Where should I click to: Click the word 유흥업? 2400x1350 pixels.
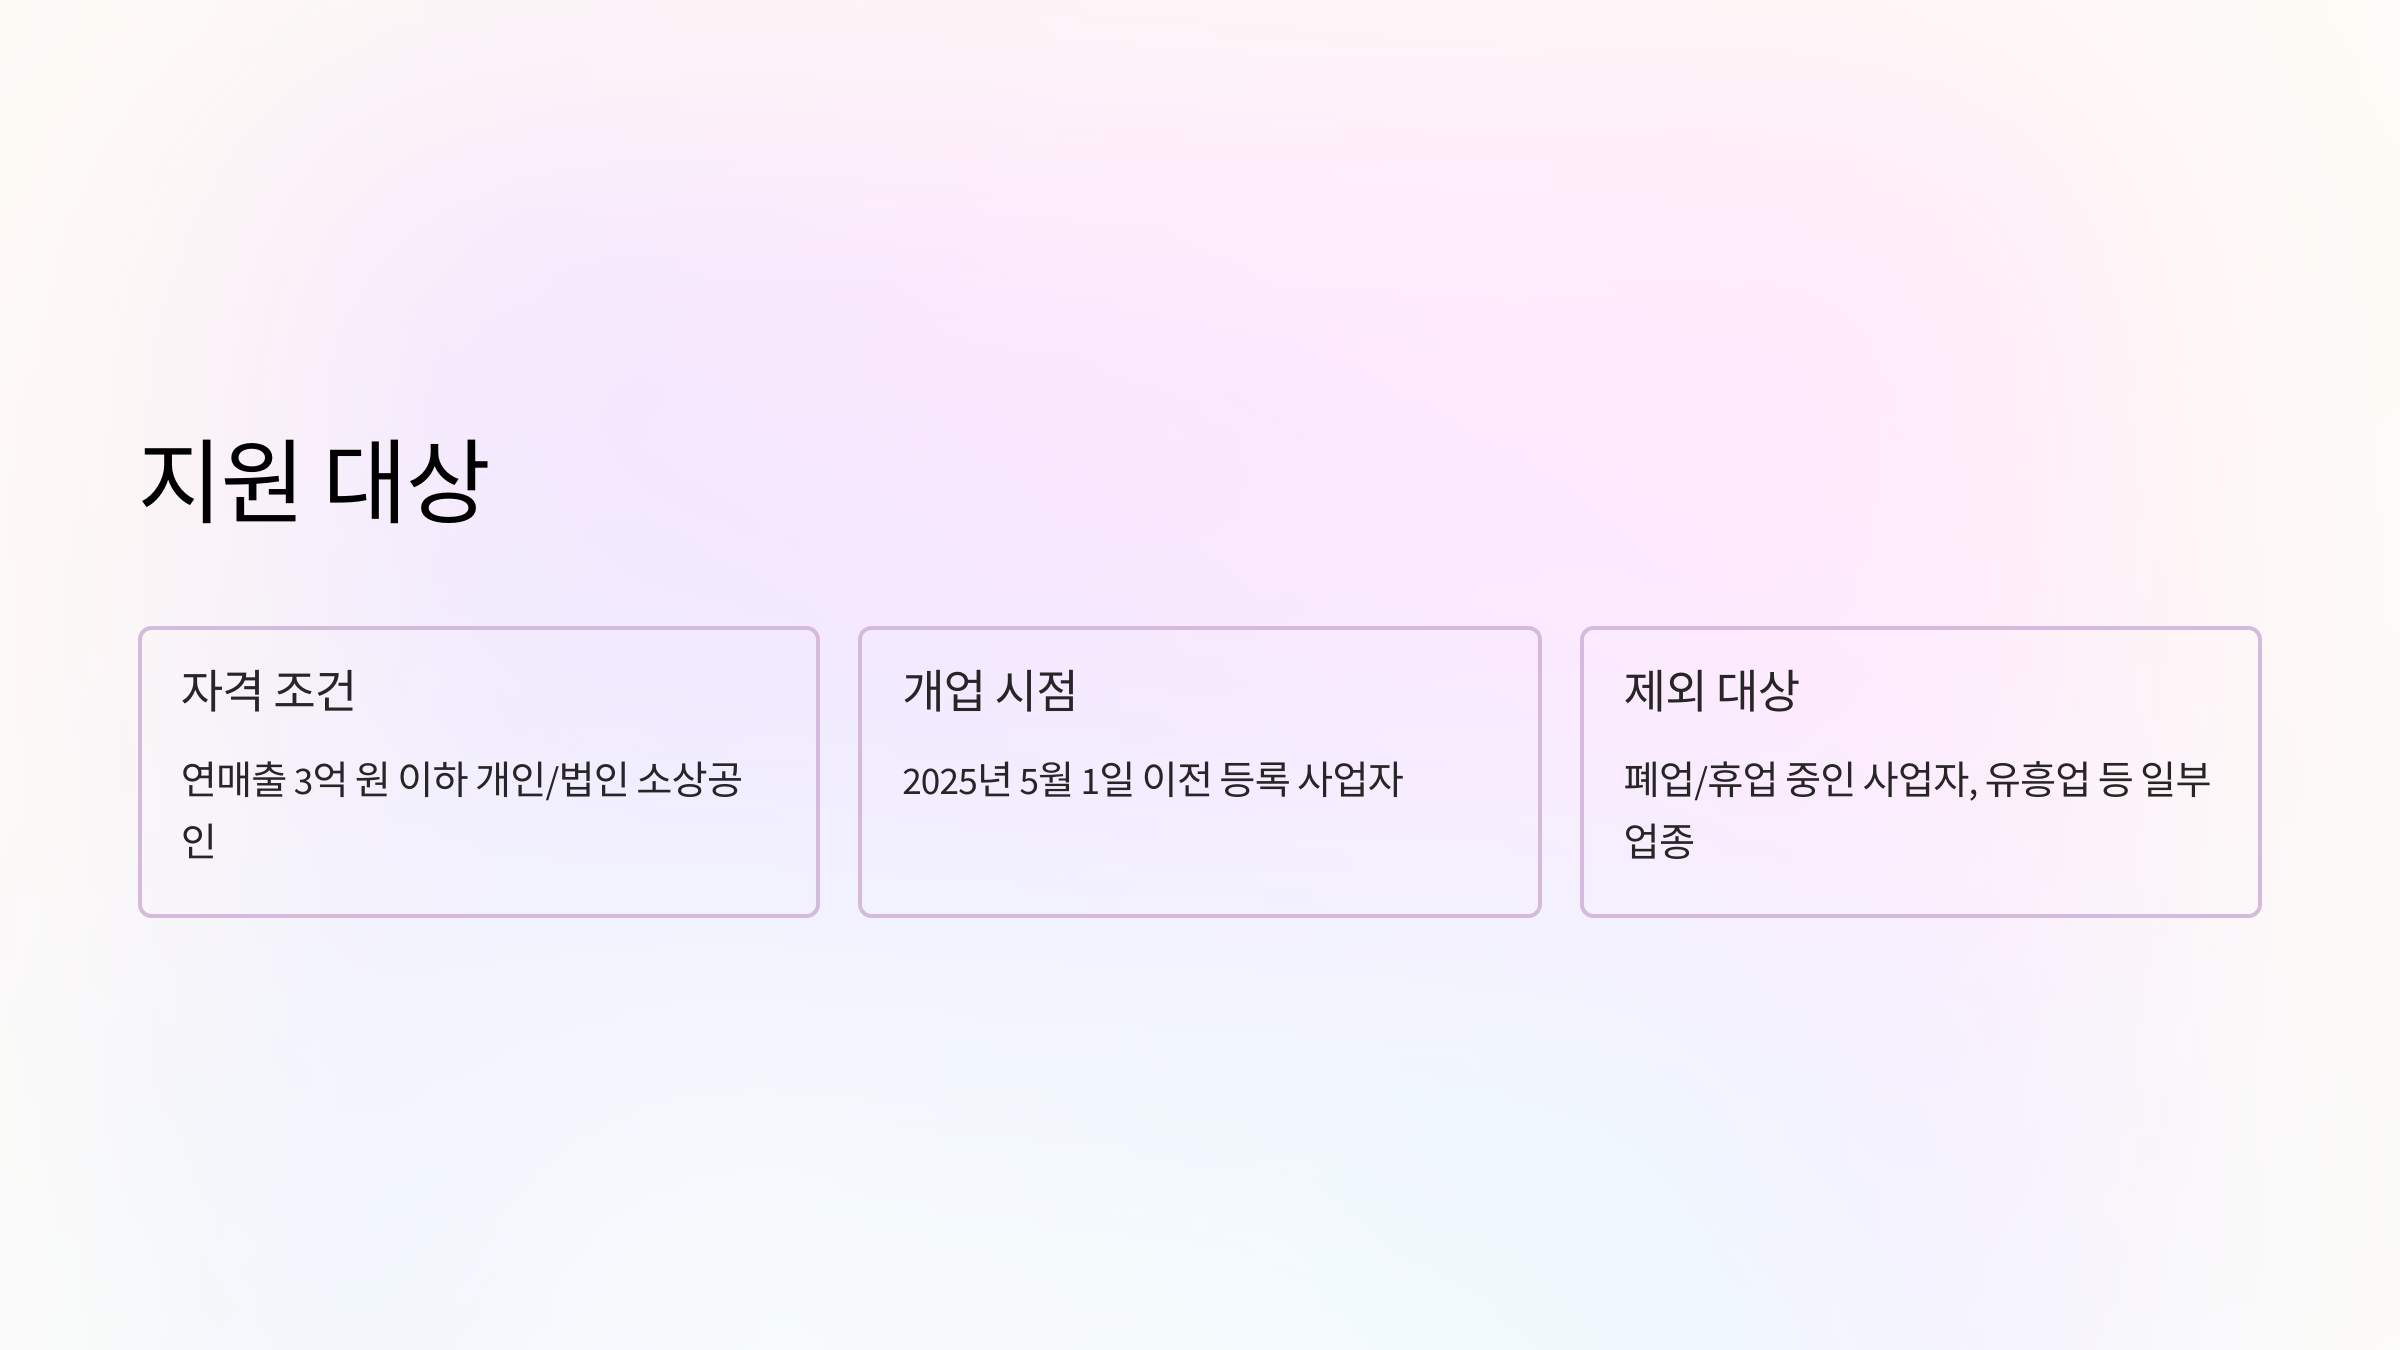pos(2037,780)
